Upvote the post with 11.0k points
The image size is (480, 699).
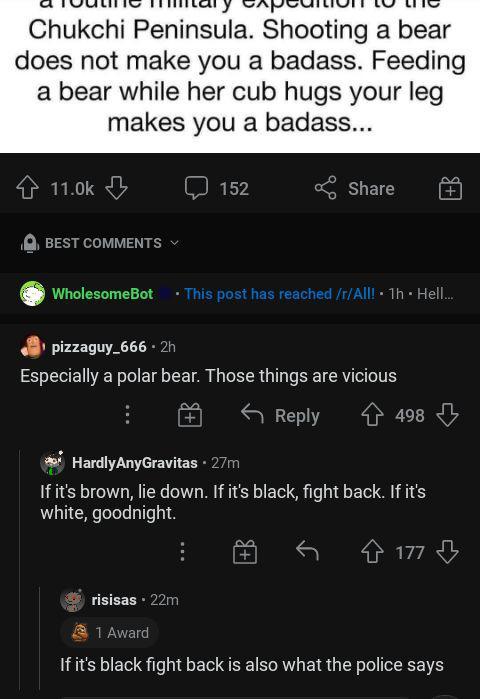[x=27, y=188]
